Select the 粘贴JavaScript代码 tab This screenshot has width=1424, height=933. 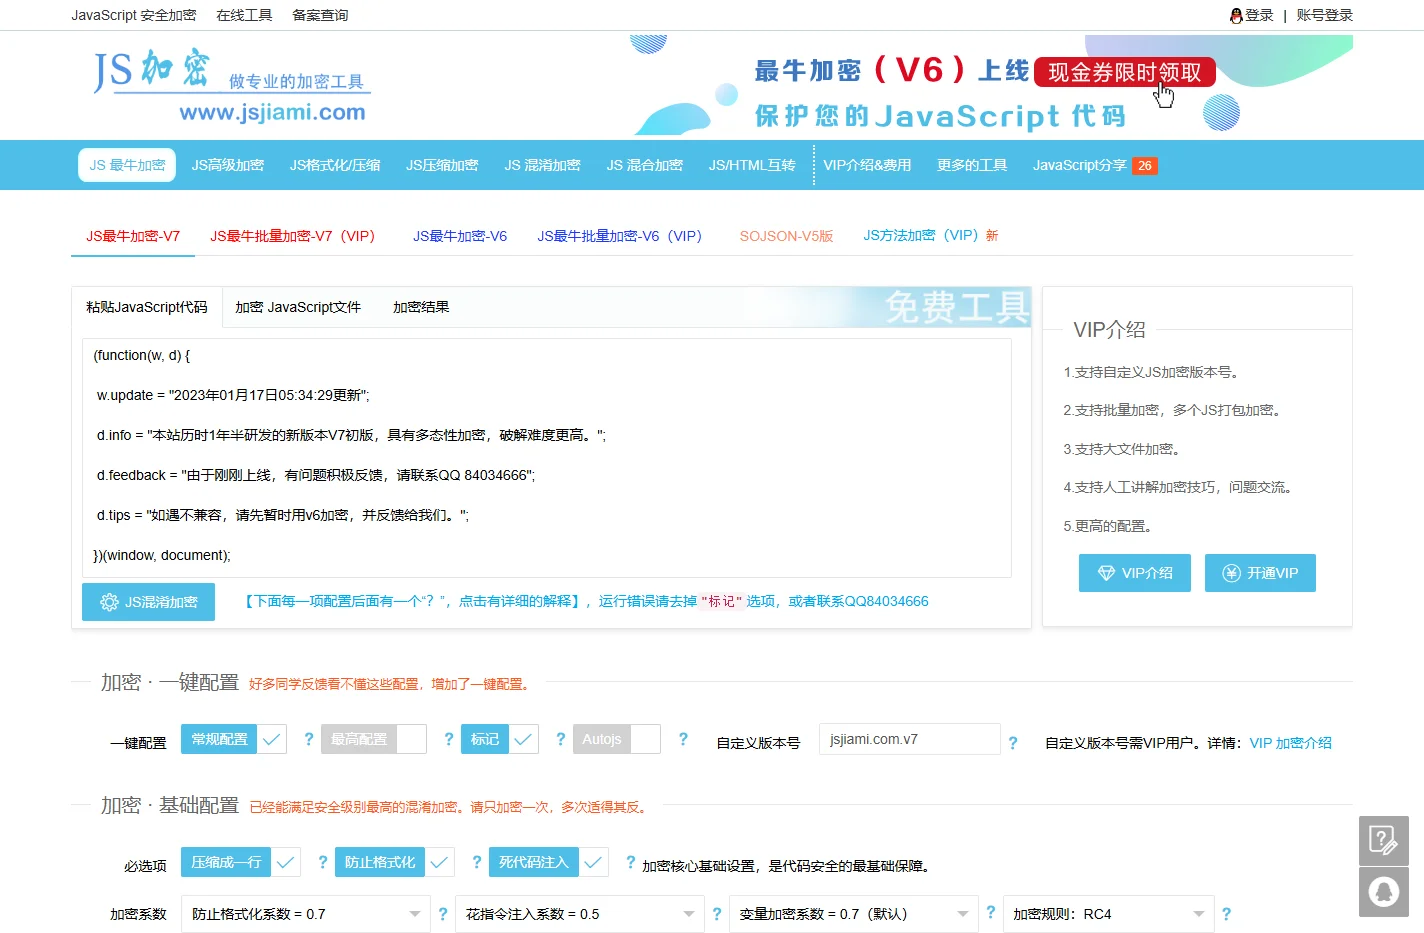click(147, 307)
